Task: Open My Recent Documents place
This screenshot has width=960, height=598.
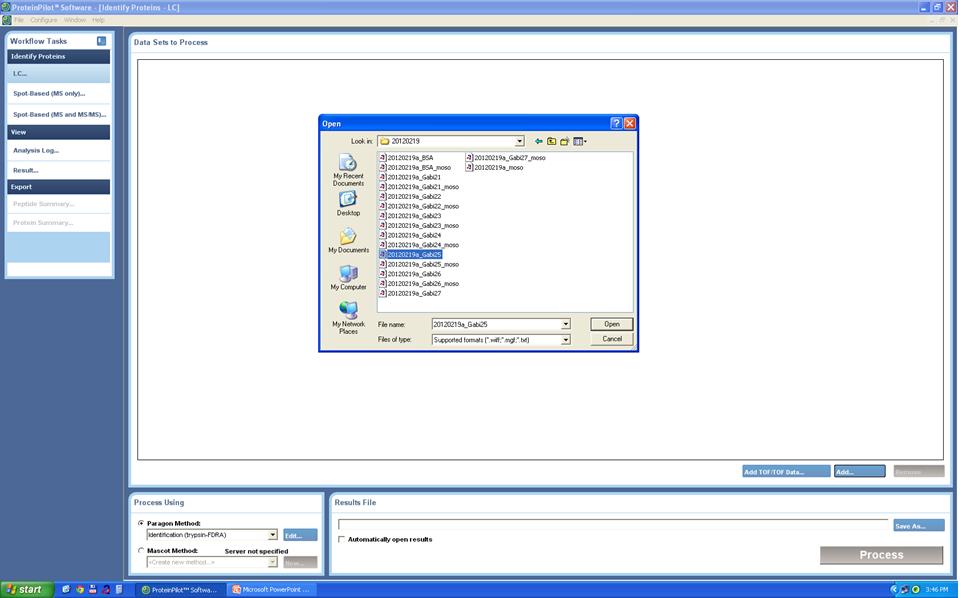Action: click(x=348, y=170)
